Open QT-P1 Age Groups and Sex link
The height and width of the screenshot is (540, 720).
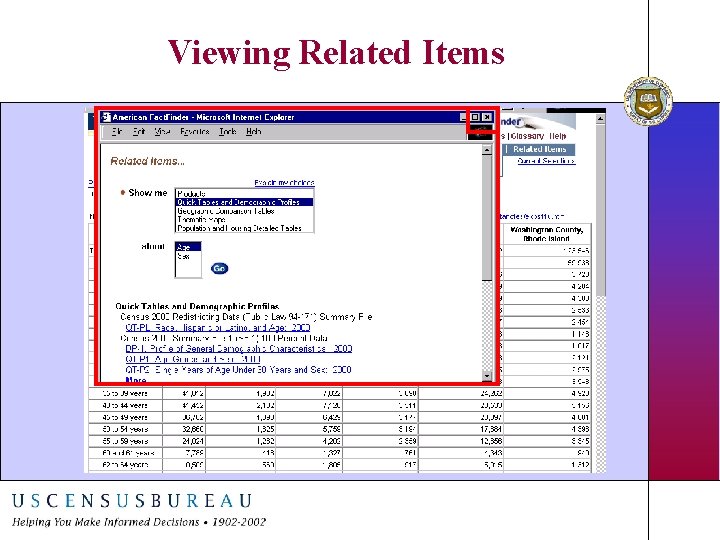click(x=193, y=359)
